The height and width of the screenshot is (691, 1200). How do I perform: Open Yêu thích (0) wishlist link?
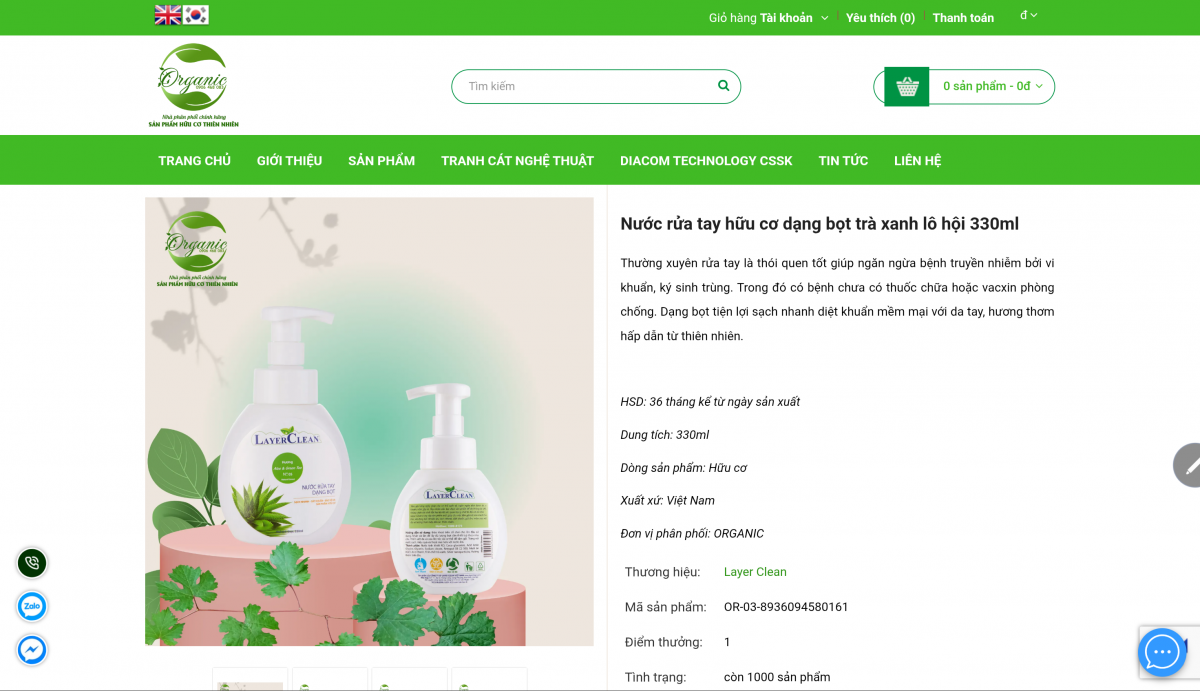click(x=880, y=18)
